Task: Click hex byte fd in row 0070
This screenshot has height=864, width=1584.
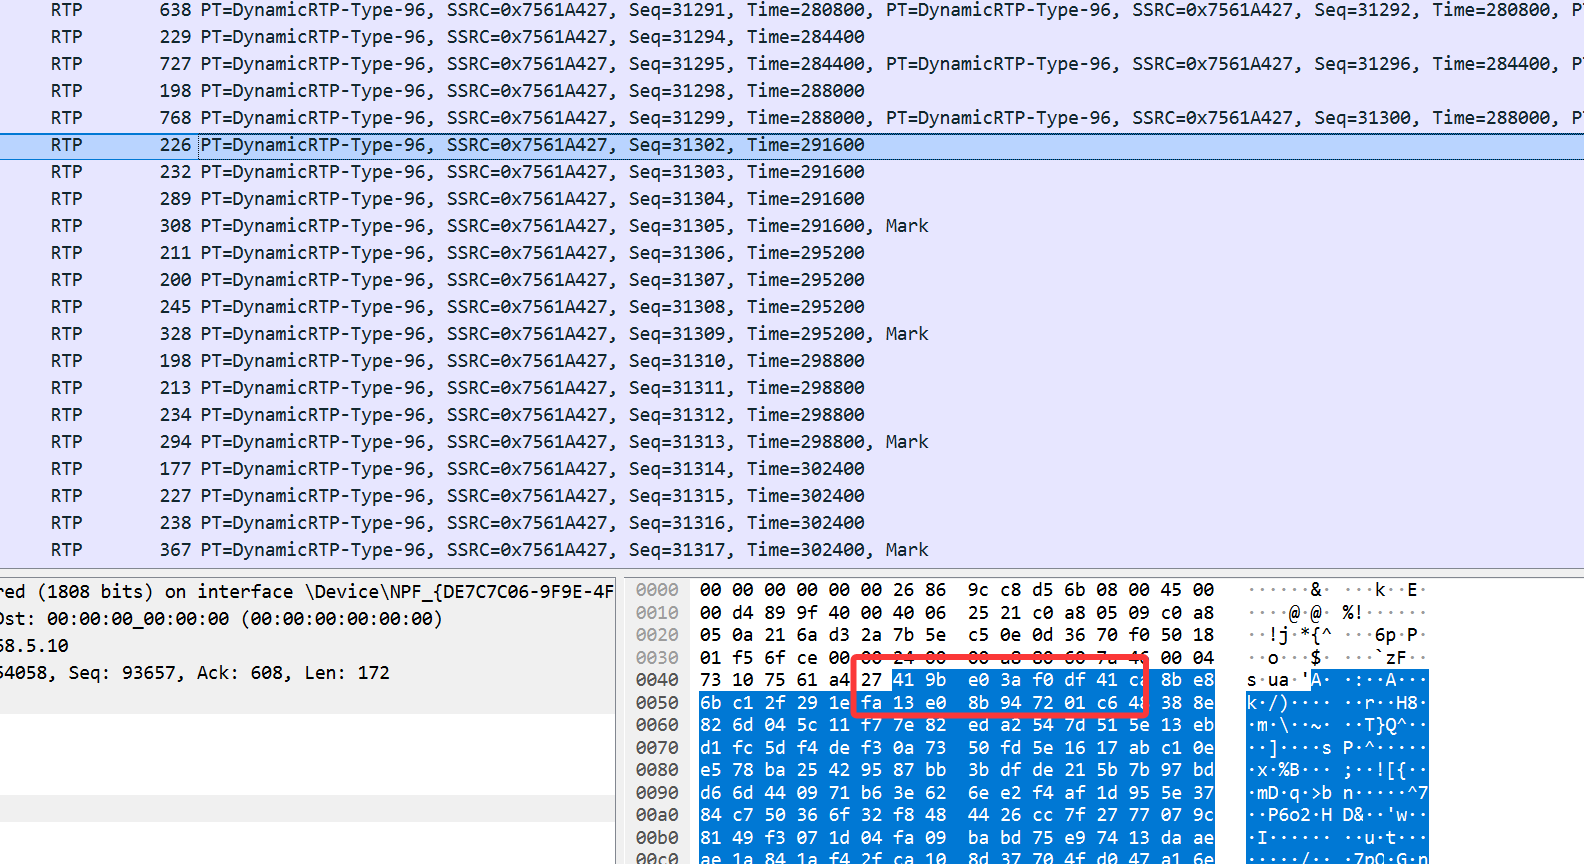Action: [x=1011, y=748]
